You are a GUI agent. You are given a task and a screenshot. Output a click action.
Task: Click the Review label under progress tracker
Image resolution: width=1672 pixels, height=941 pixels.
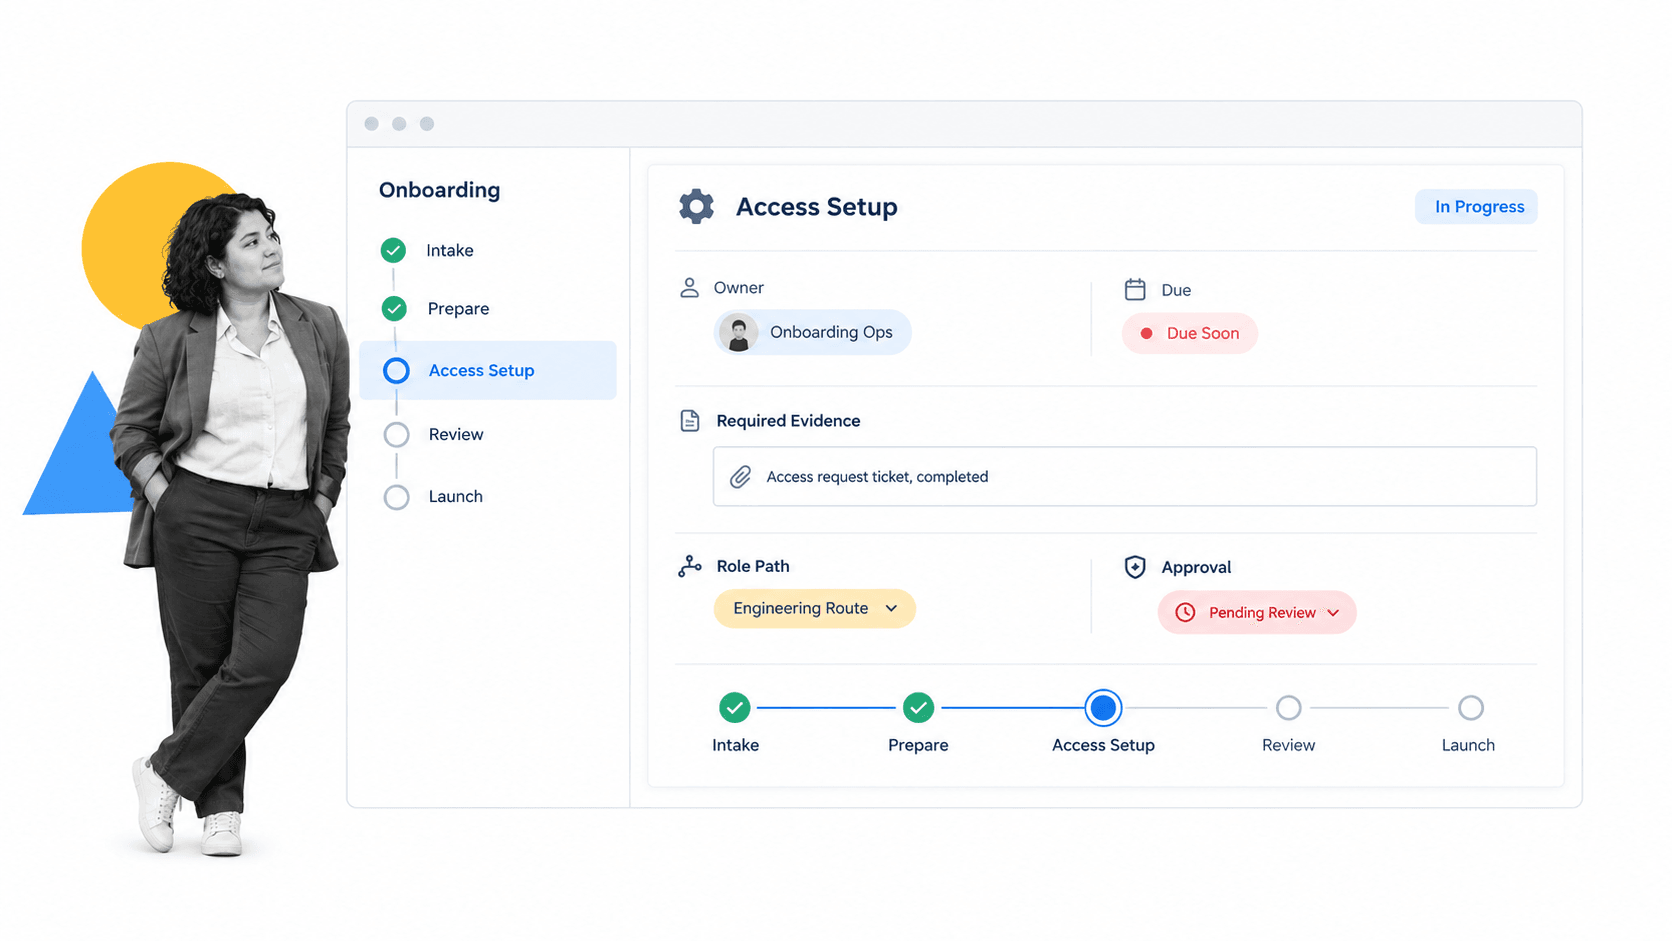tap(1288, 745)
